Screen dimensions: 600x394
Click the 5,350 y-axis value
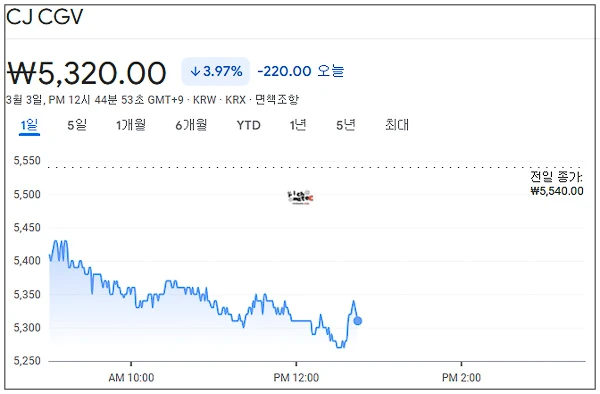pos(27,295)
